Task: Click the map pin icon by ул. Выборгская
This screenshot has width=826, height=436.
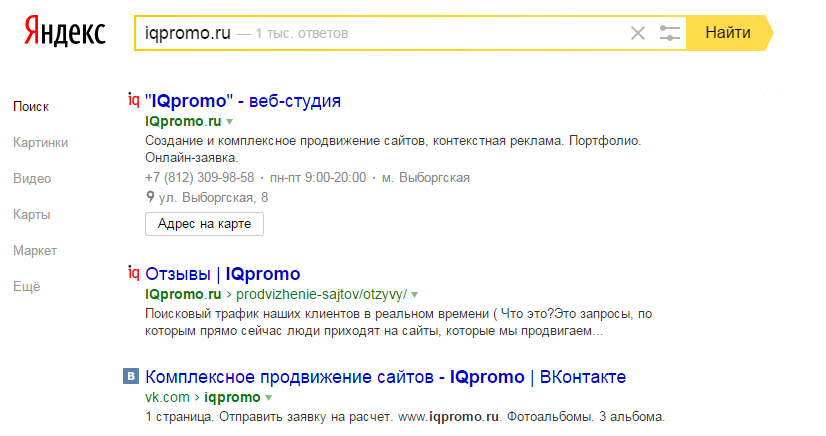Action: pyautogui.click(x=150, y=197)
